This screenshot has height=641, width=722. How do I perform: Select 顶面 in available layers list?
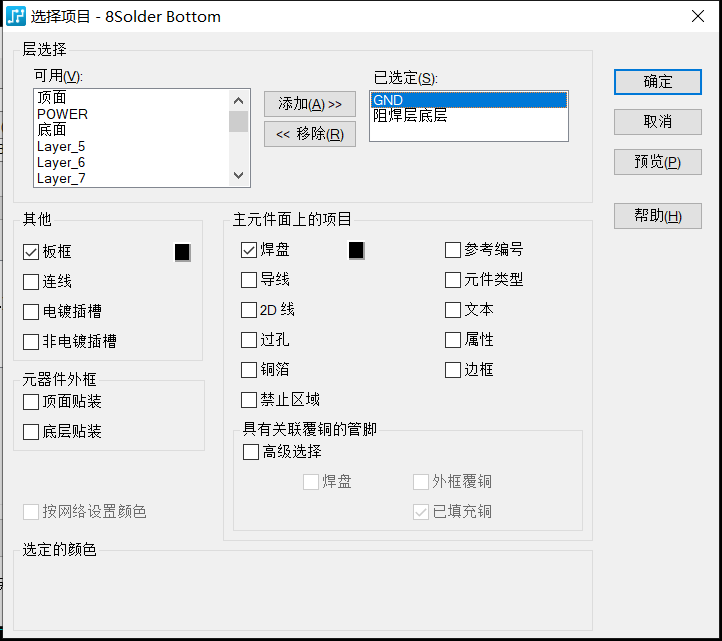tap(132, 98)
